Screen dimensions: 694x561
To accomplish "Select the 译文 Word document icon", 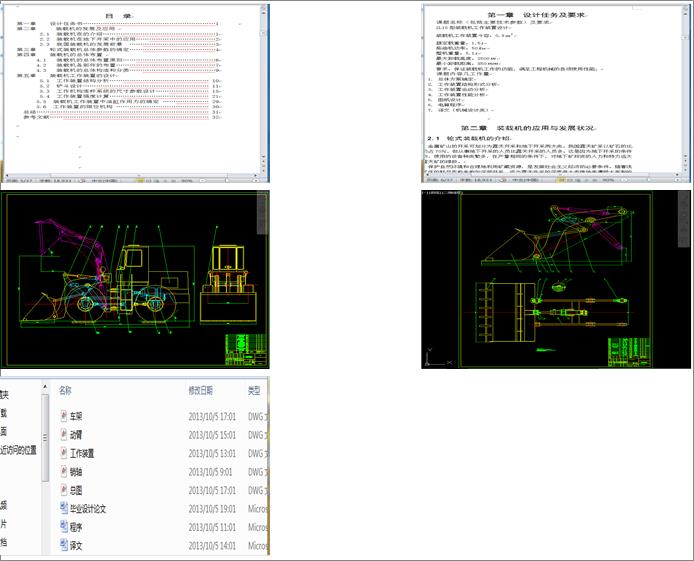I will pos(64,546).
